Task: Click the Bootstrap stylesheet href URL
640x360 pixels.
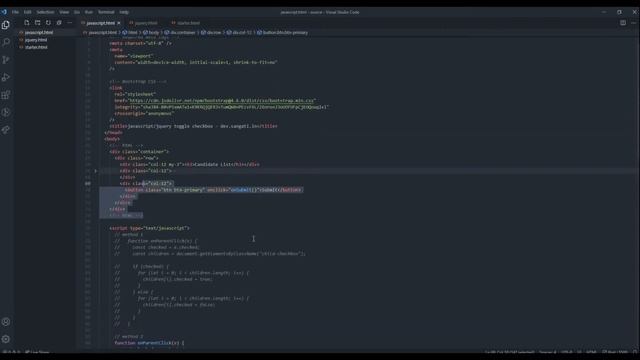Action: pyautogui.click(x=222, y=100)
